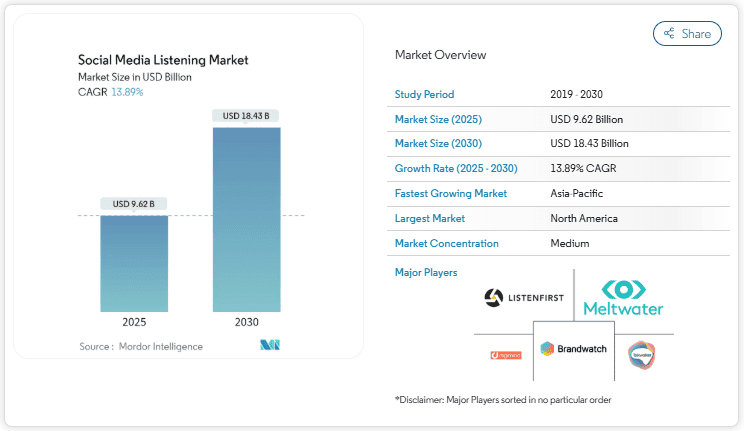744x431 pixels.
Task: Click the USD 9.62 Billion table value
Action: 586,120
